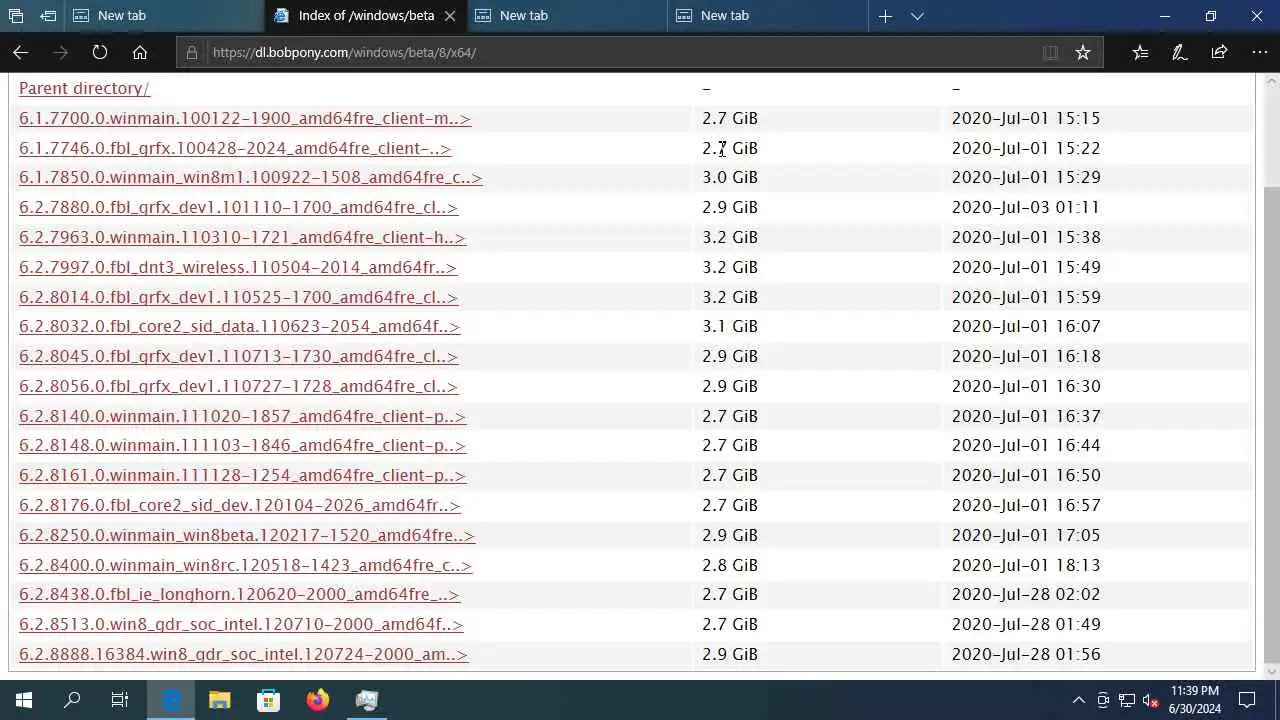Open 6.2.8250.0.winmain_win8beta link
This screenshot has height=720, width=1280.
click(247, 535)
